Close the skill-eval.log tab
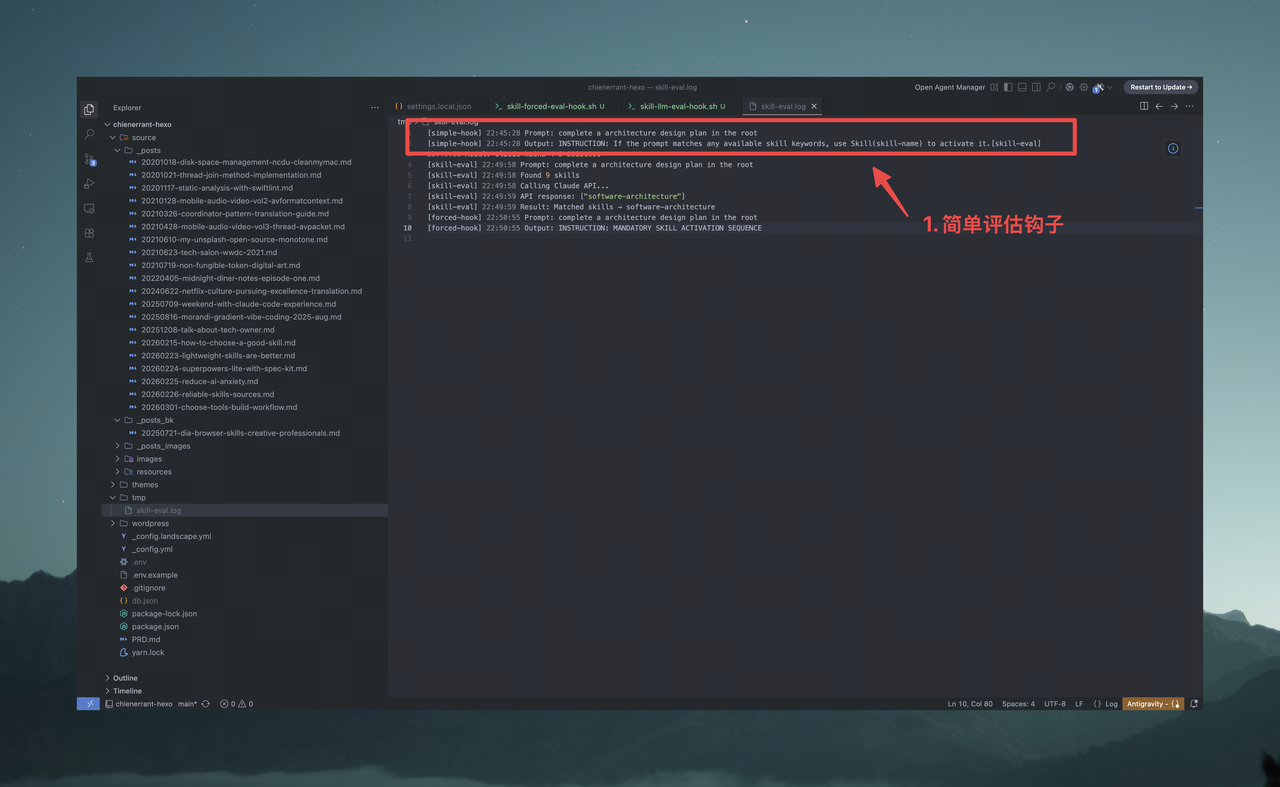This screenshot has width=1280, height=787. click(x=814, y=106)
